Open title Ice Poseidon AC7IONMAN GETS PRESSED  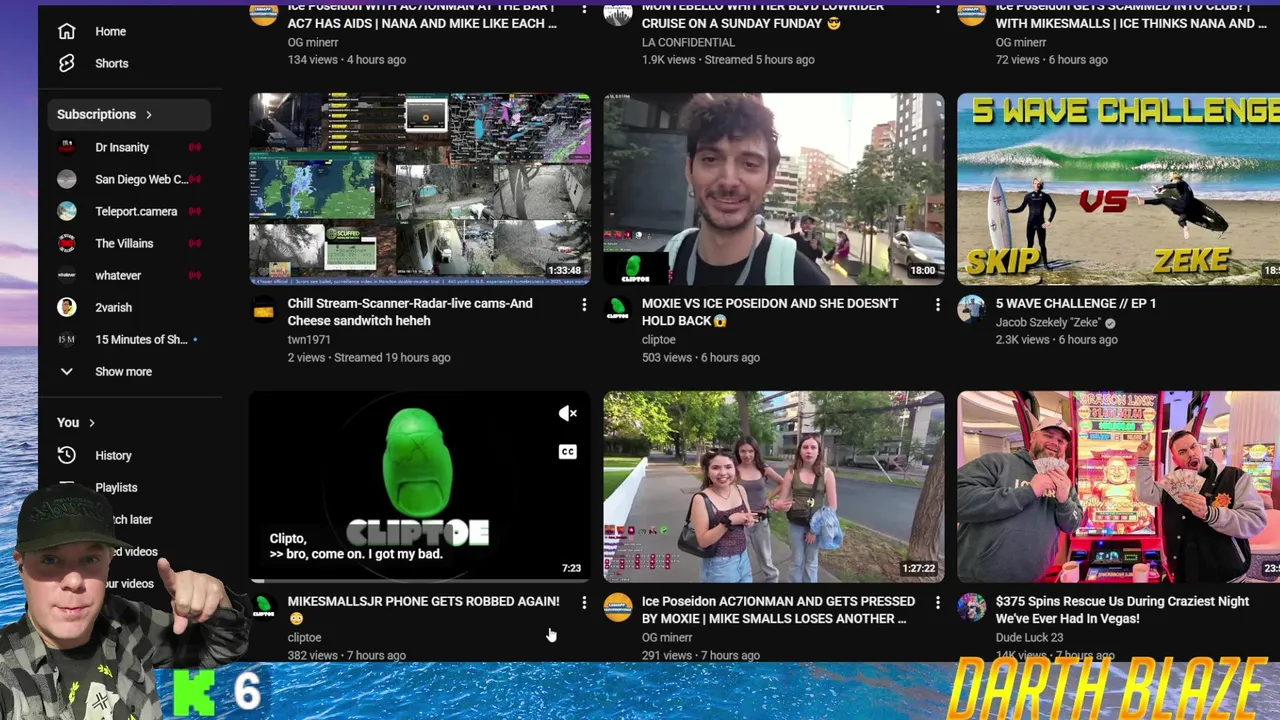pos(778,610)
